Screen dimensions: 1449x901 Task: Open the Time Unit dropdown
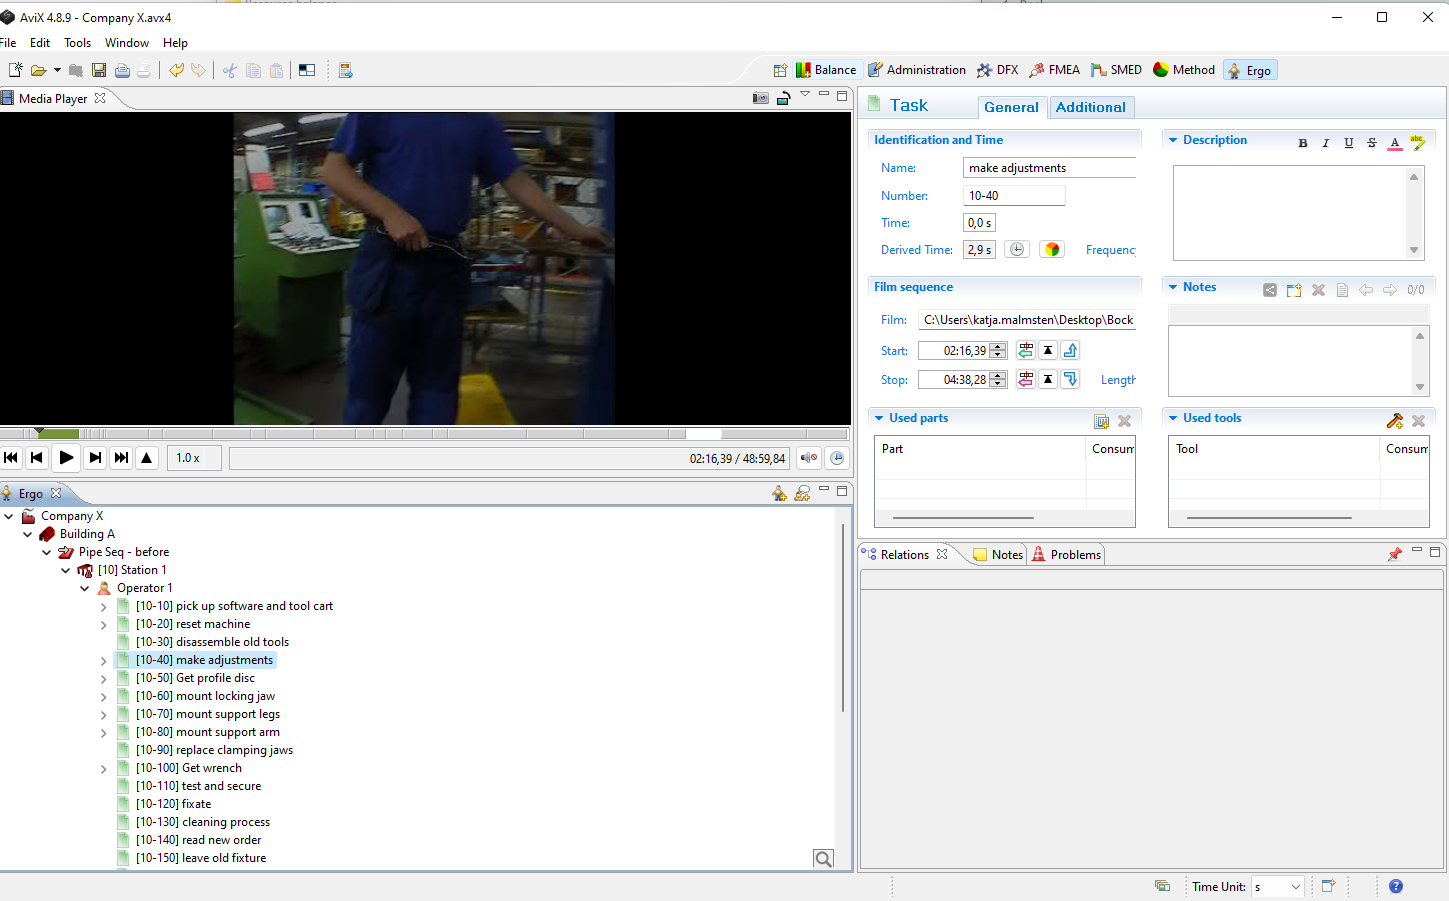[1295, 887]
